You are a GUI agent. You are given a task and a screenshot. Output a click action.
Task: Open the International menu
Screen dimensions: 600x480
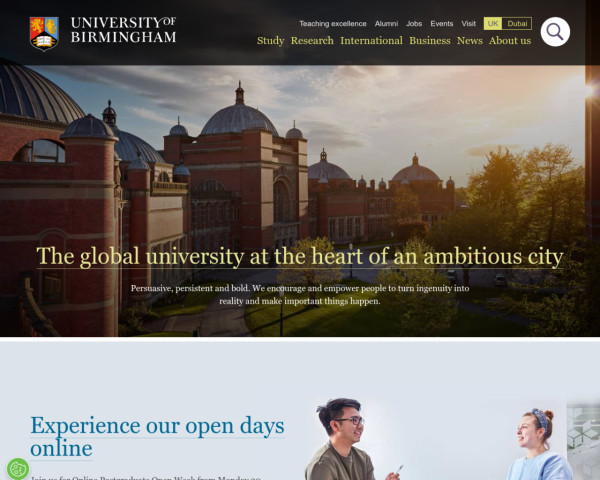[371, 41]
